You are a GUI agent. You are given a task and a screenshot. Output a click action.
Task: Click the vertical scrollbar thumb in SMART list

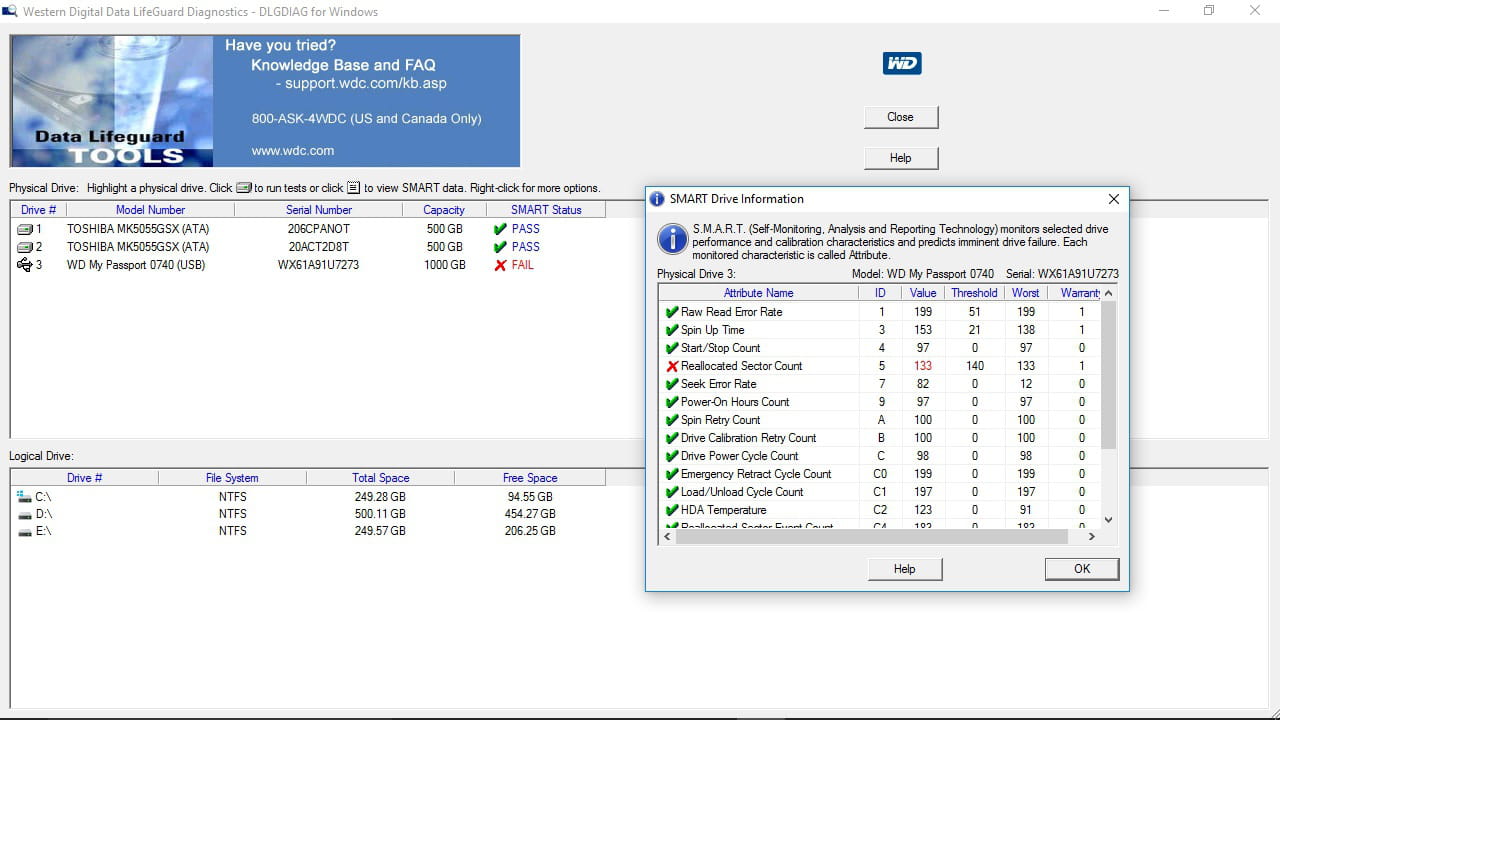click(1108, 374)
